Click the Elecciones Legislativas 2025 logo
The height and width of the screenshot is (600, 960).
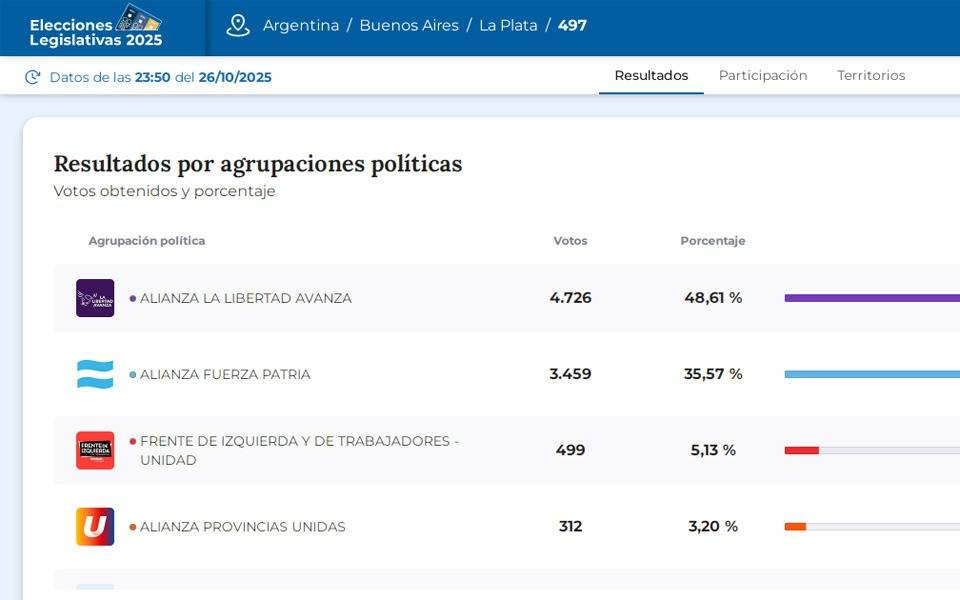[96, 27]
